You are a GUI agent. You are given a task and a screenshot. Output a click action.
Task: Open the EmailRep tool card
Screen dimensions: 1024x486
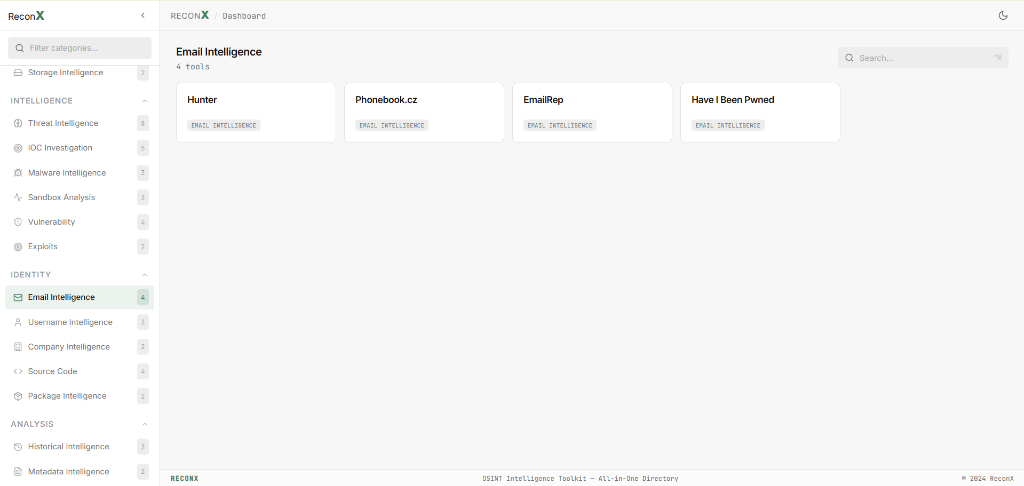(592, 112)
